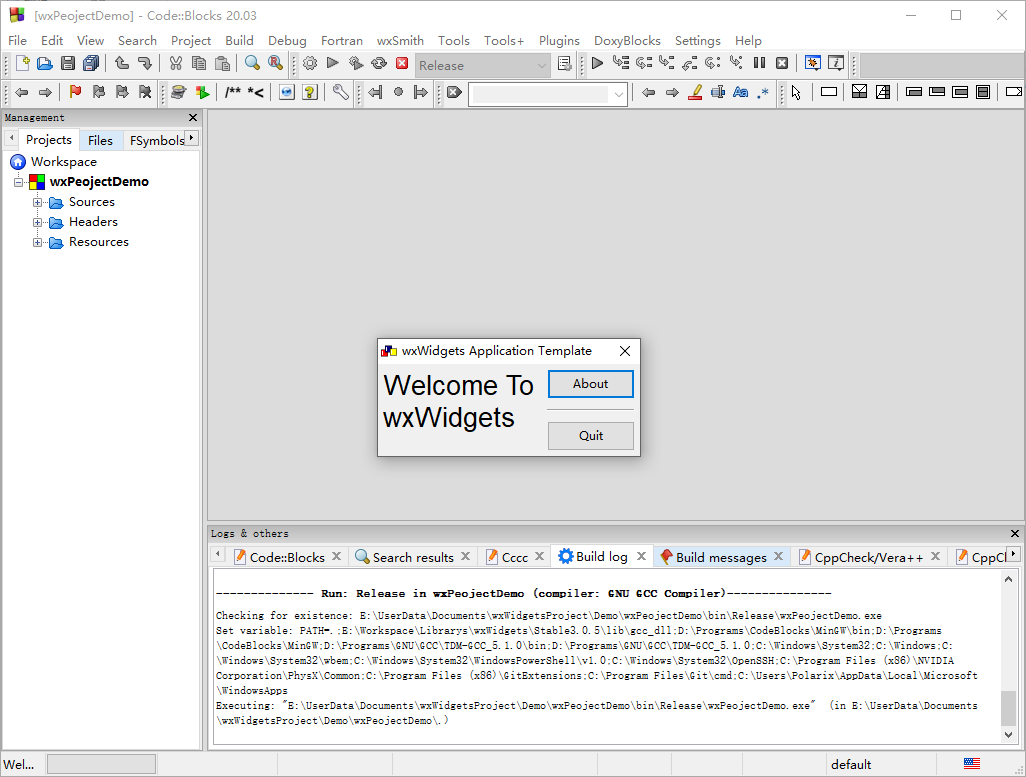Click the DoxyBlocks block comment /** icon
This screenshot has height=777, width=1026.
[233, 92]
